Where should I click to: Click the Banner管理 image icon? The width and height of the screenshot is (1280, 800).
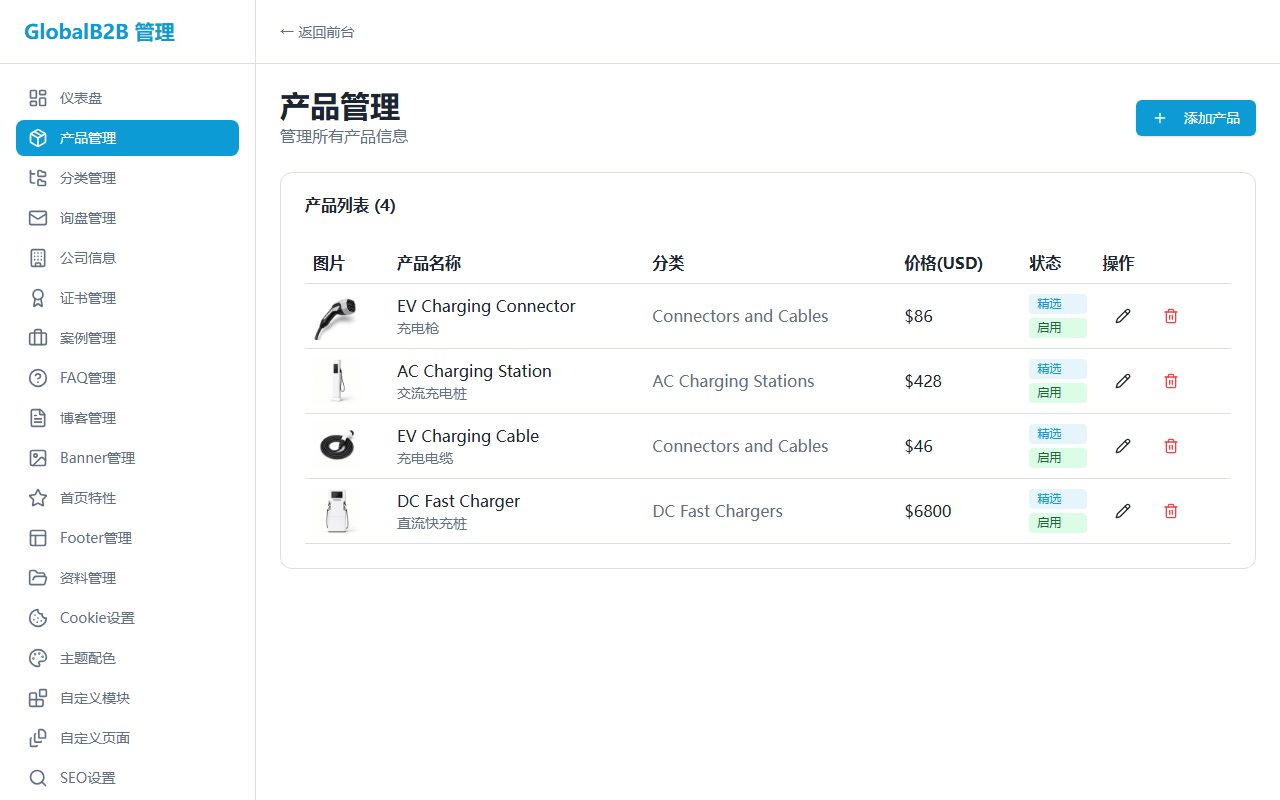pyautogui.click(x=38, y=458)
